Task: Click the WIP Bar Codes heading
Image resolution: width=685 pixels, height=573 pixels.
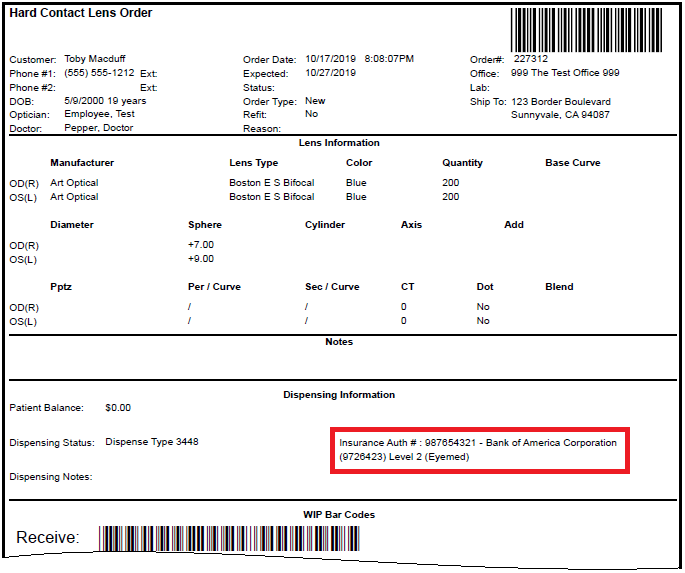Action: point(339,514)
